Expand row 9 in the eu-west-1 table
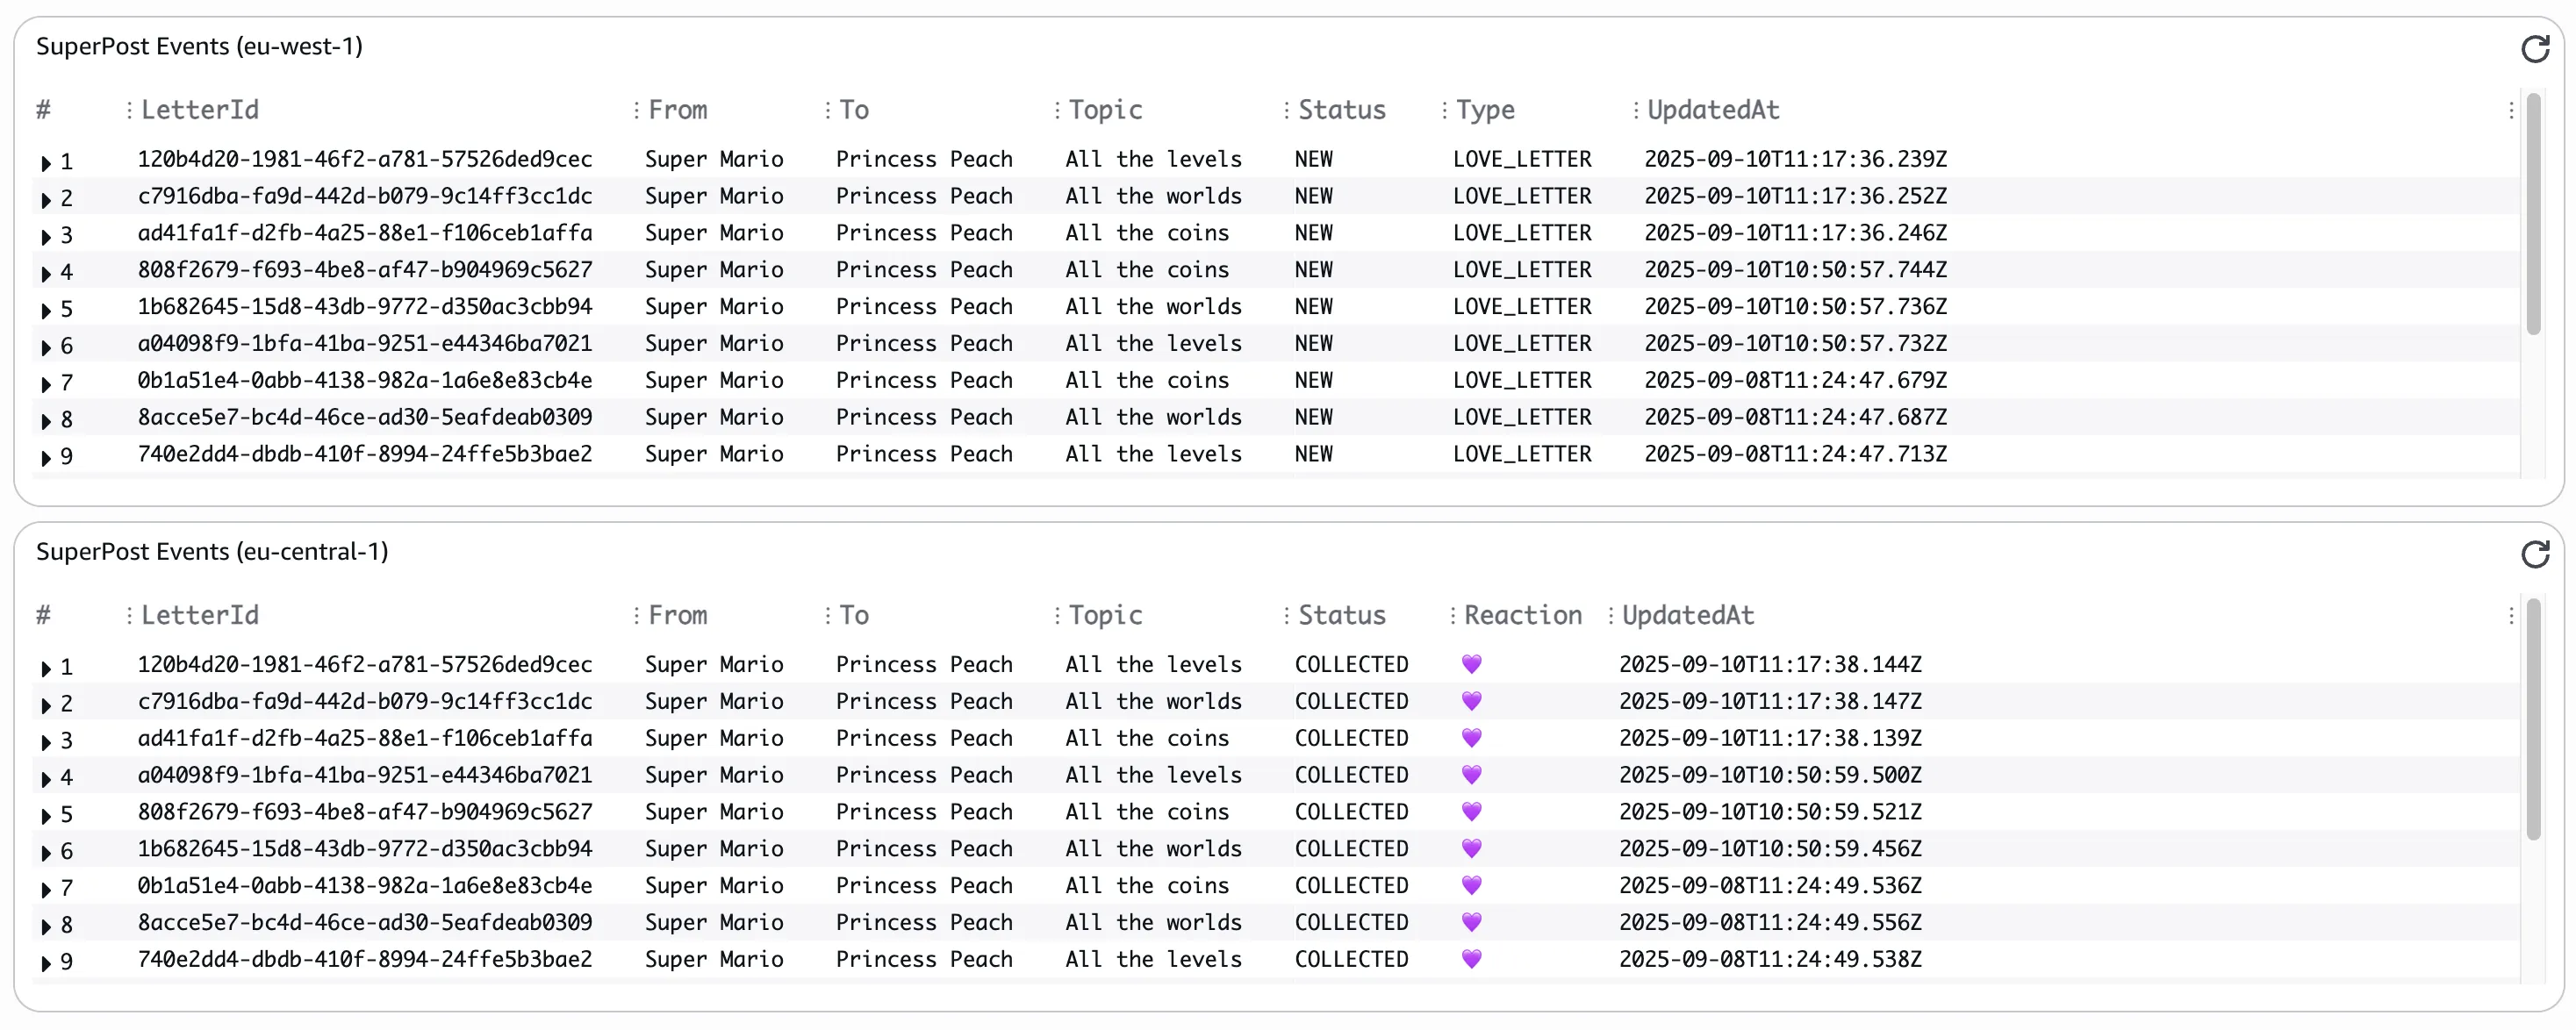This screenshot has height=1030, width=2576. point(46,457)
